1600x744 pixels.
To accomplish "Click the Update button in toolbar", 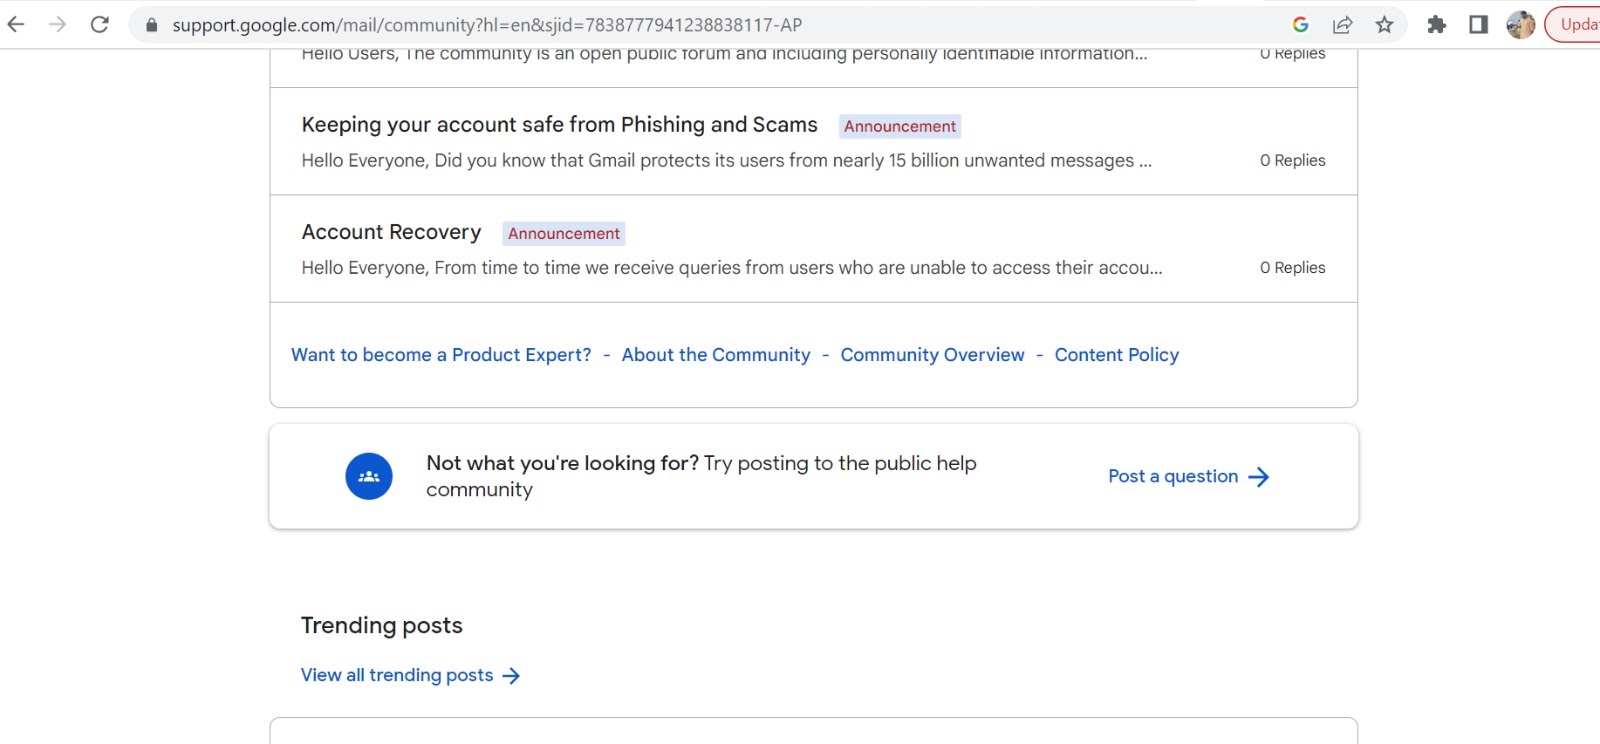I will tap(1577, 25).
